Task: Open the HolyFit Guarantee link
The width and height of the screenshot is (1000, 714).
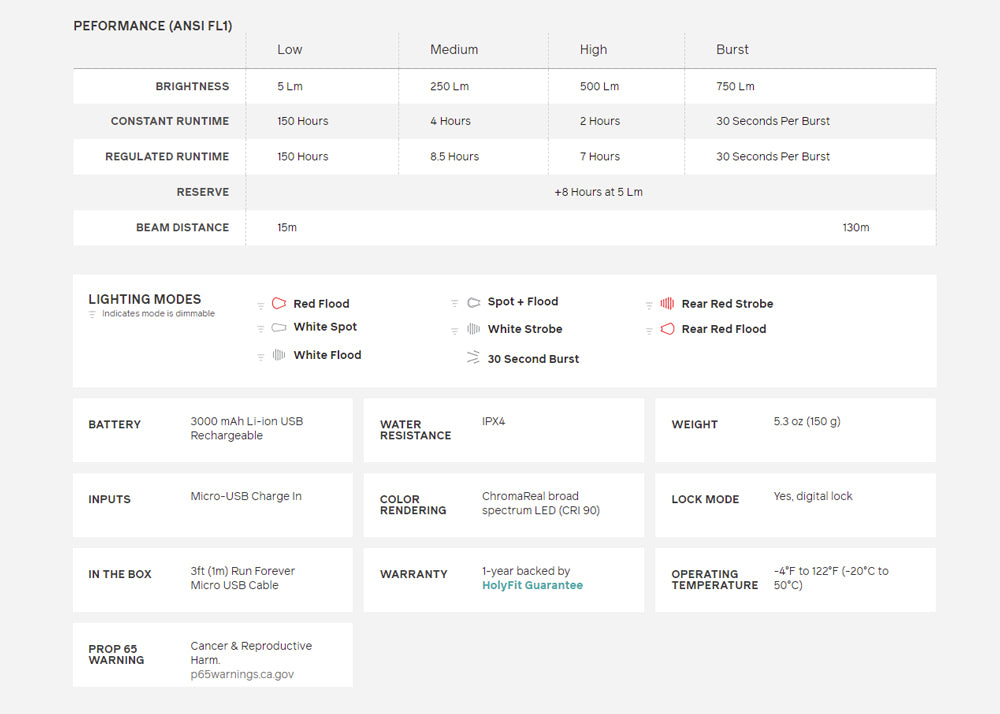Action: coord(532,585)
